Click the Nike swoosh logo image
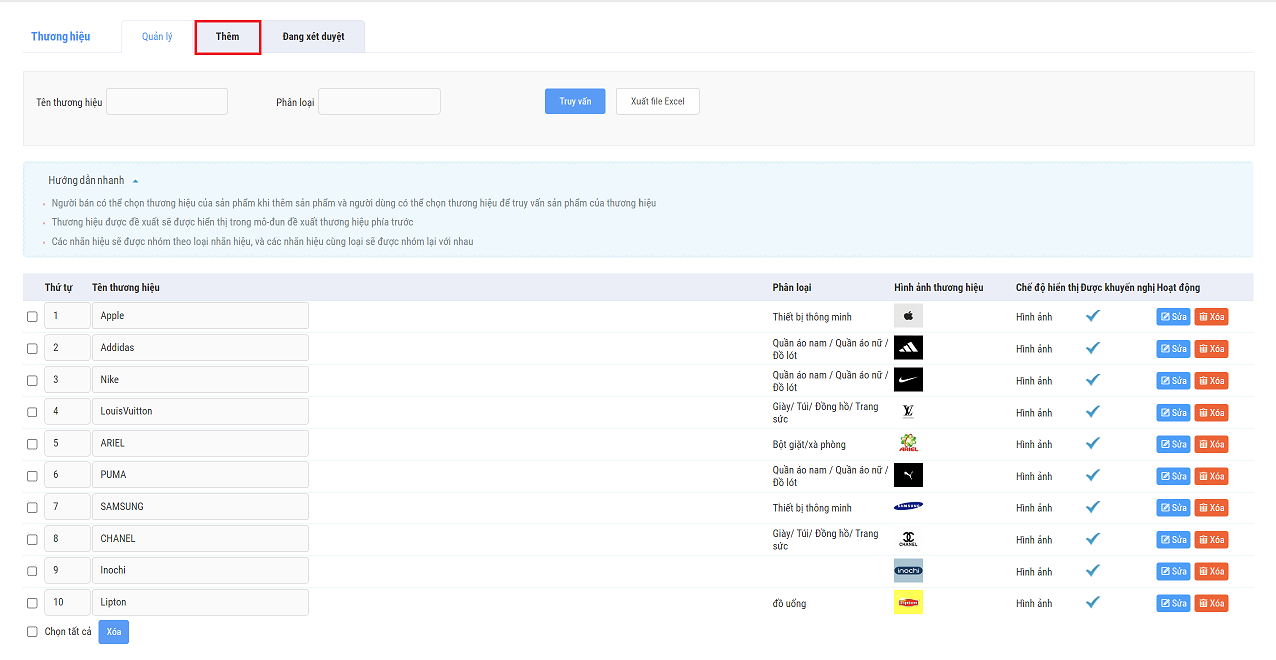Screen dimensions: 1276x660 (x=908, y=380)
